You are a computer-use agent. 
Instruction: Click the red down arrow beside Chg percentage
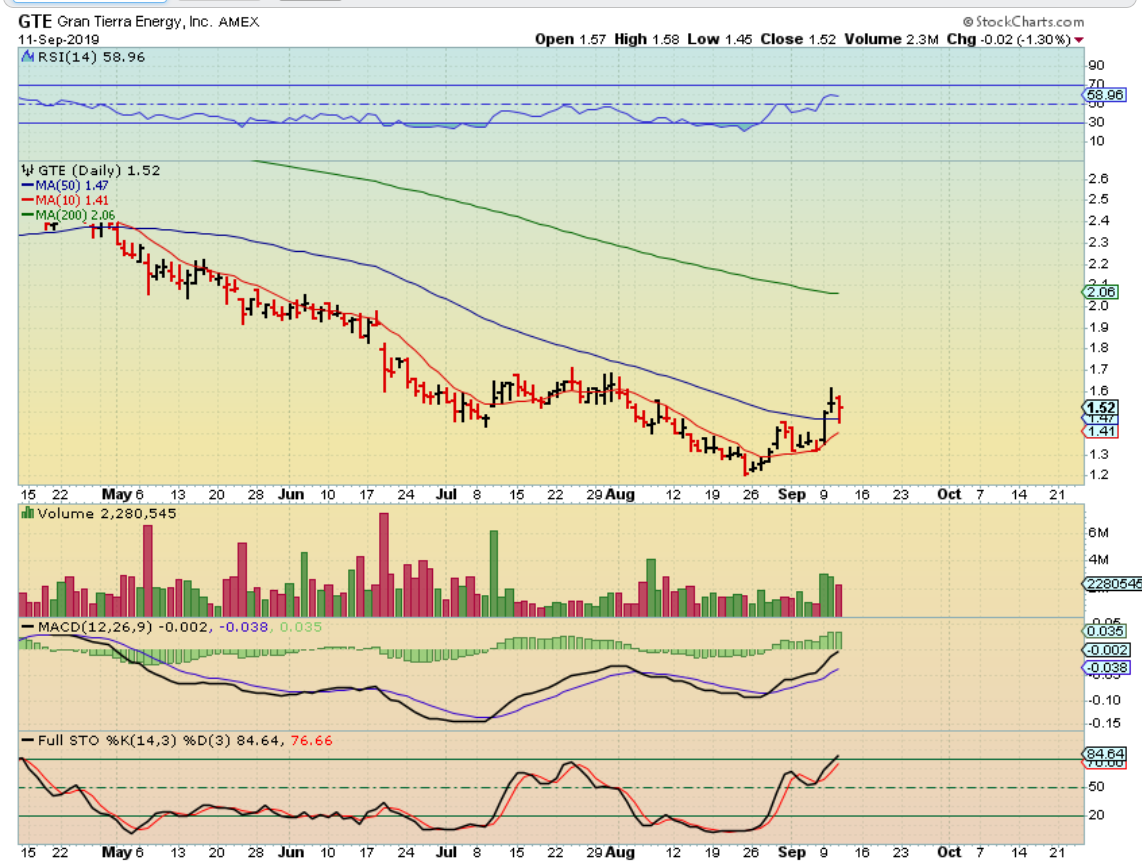[1079, 39]
